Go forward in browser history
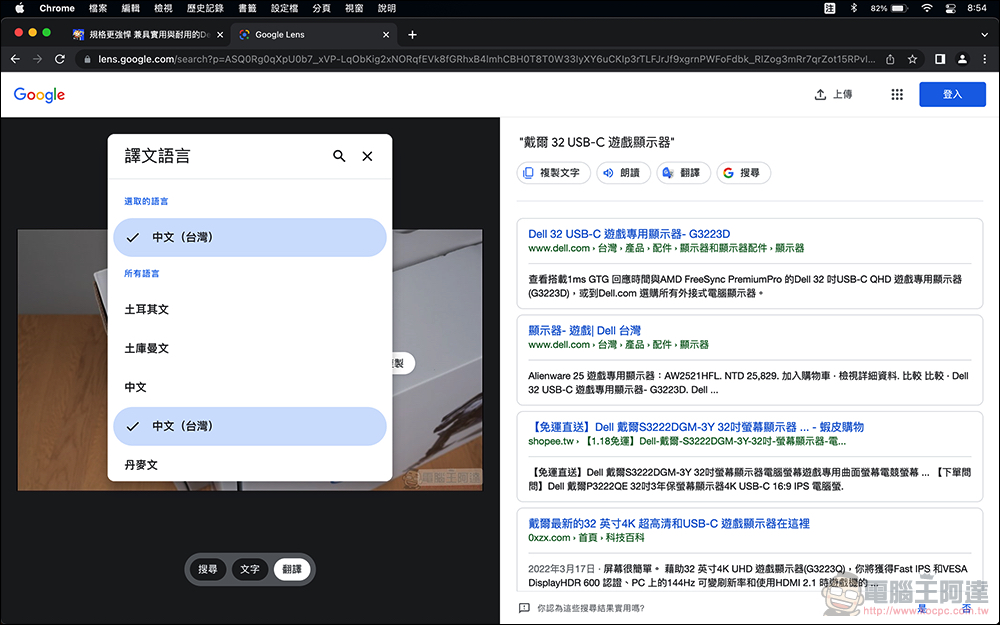The height and width of the screenshot is (625, 1000). [38, 59]
